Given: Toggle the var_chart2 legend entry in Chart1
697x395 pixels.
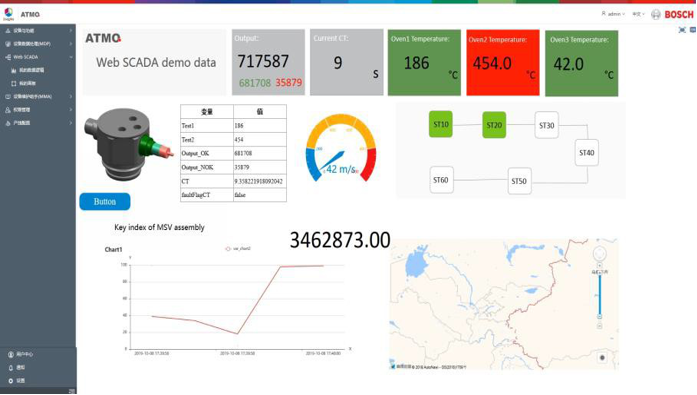Looking at the screenshot, I should coord(238,249).
